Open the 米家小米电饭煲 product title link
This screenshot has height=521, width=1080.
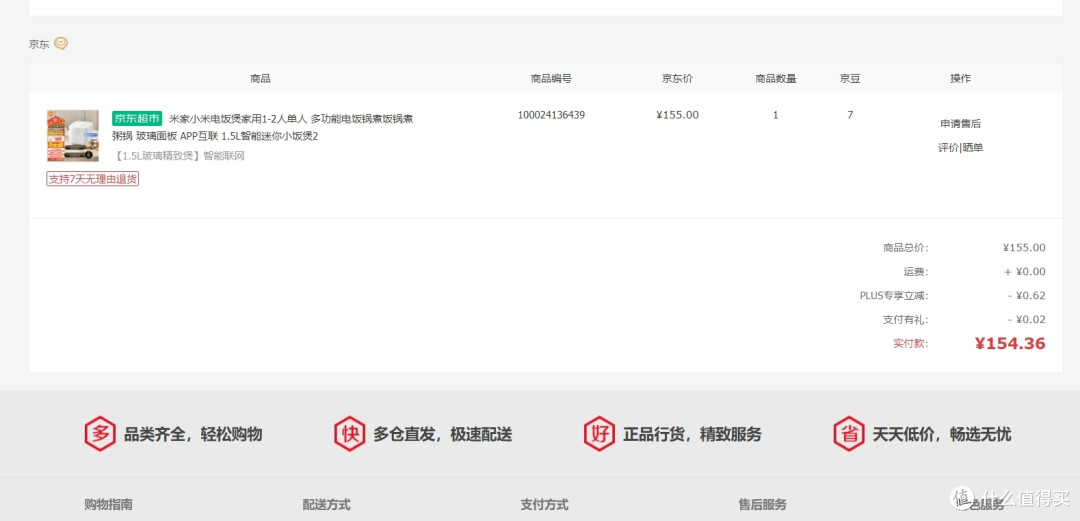(x=262, y=127)
